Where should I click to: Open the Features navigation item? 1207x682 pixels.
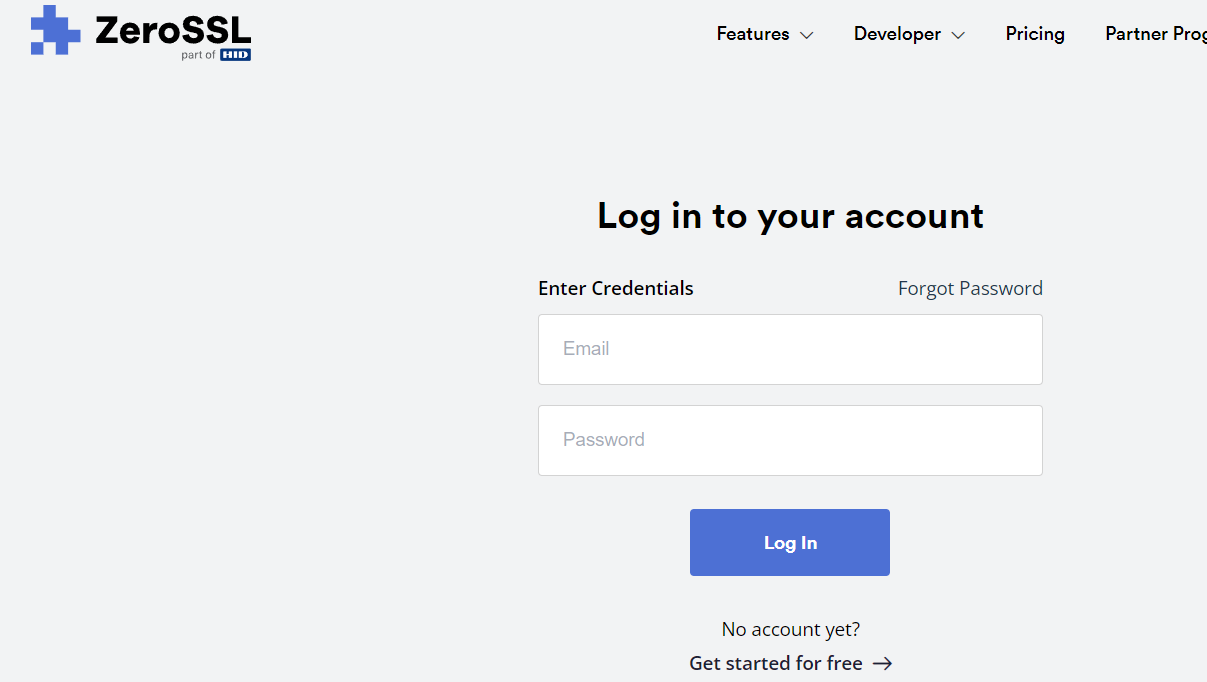click(765, 34)
